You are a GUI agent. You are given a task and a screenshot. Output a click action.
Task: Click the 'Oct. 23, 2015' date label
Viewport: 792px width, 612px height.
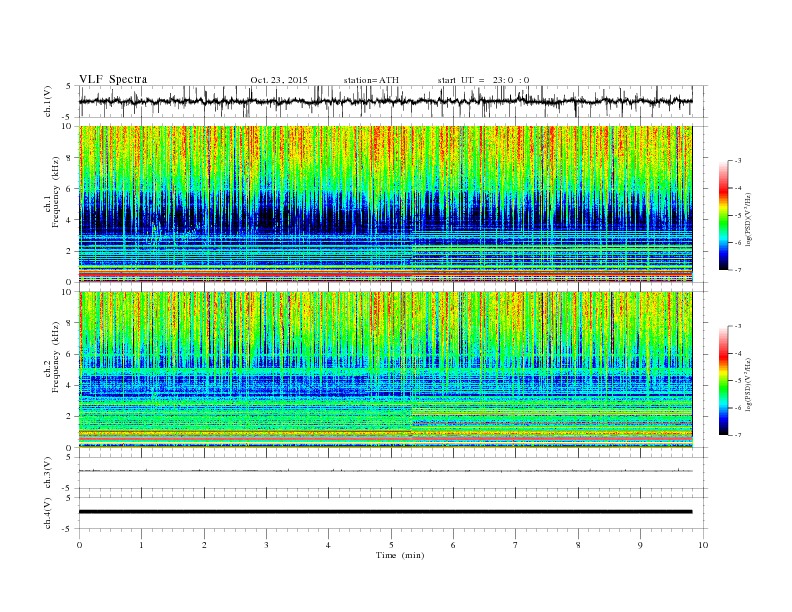coord(279,80)
